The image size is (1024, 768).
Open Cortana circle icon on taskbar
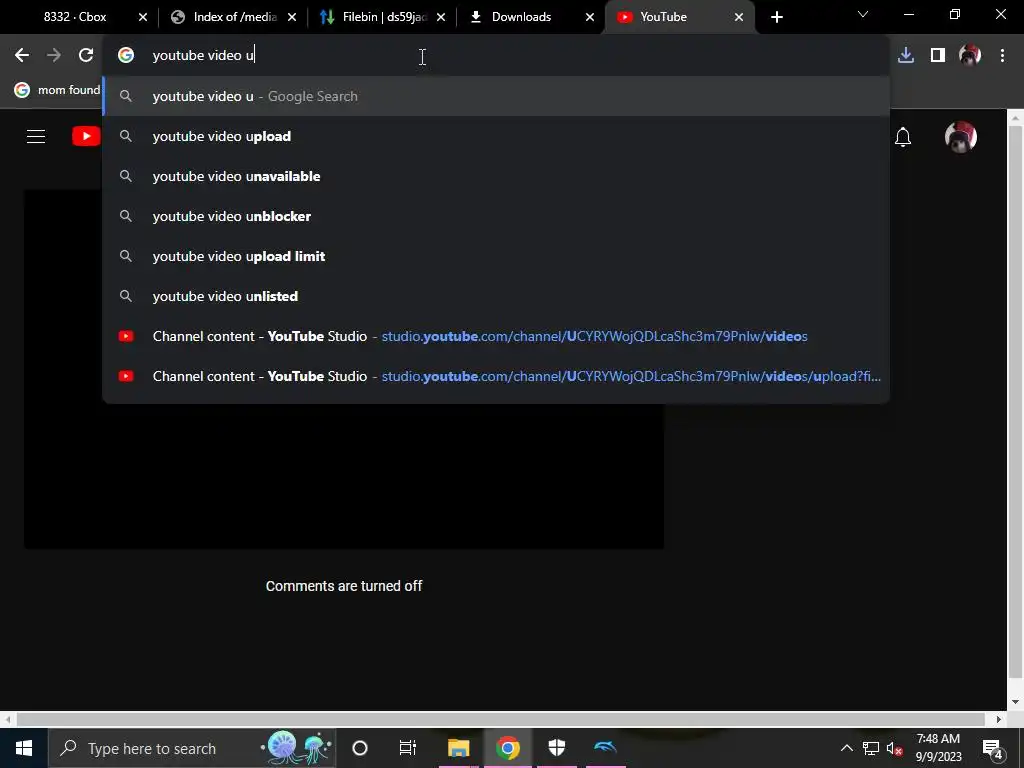[x=360, y=748]
